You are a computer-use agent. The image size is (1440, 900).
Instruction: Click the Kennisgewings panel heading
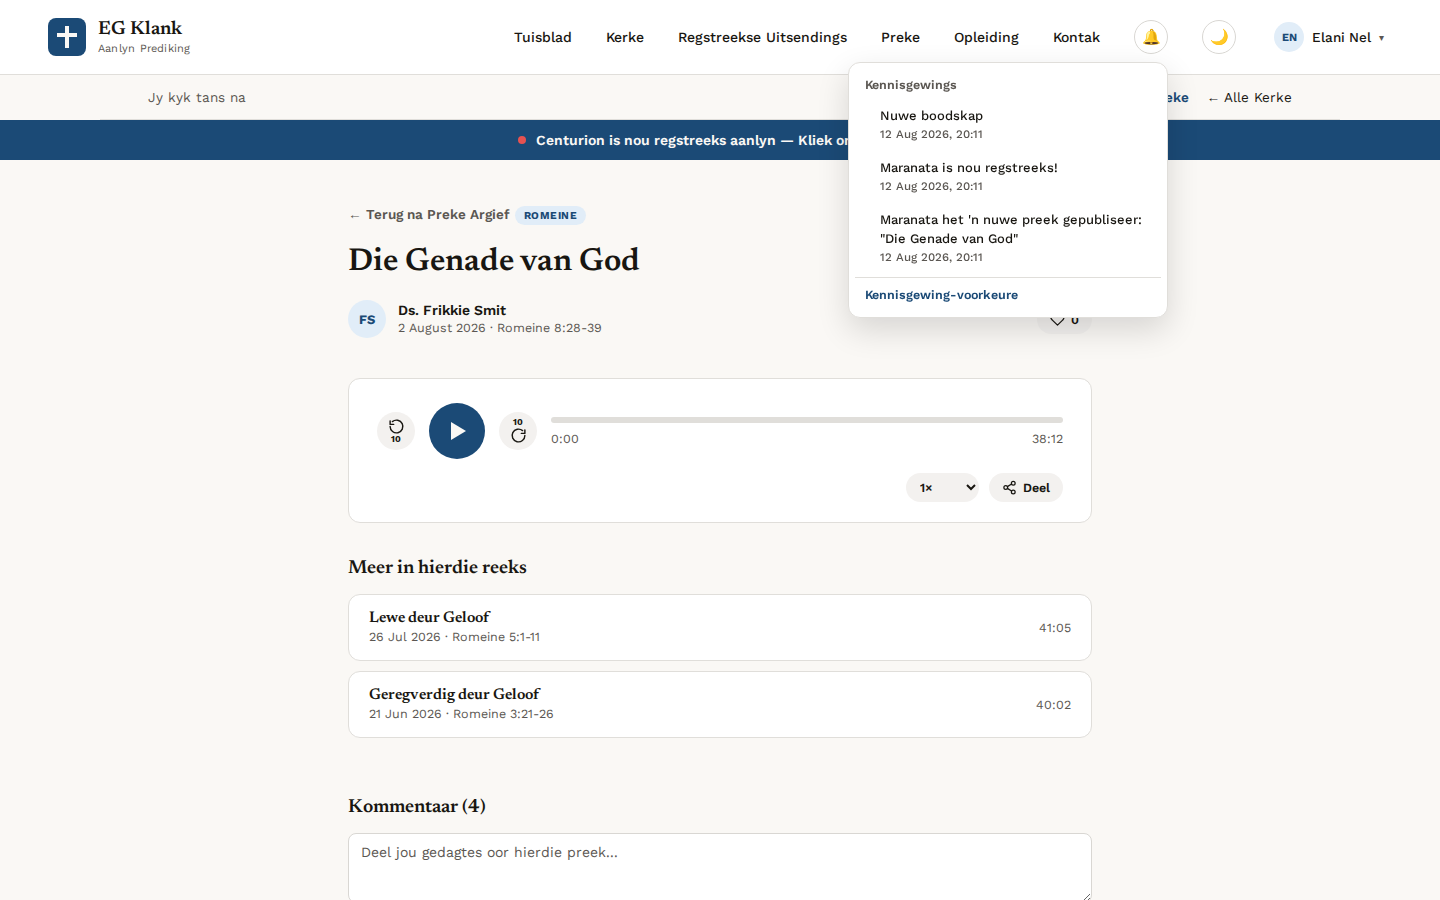click(x=910, y=85)
